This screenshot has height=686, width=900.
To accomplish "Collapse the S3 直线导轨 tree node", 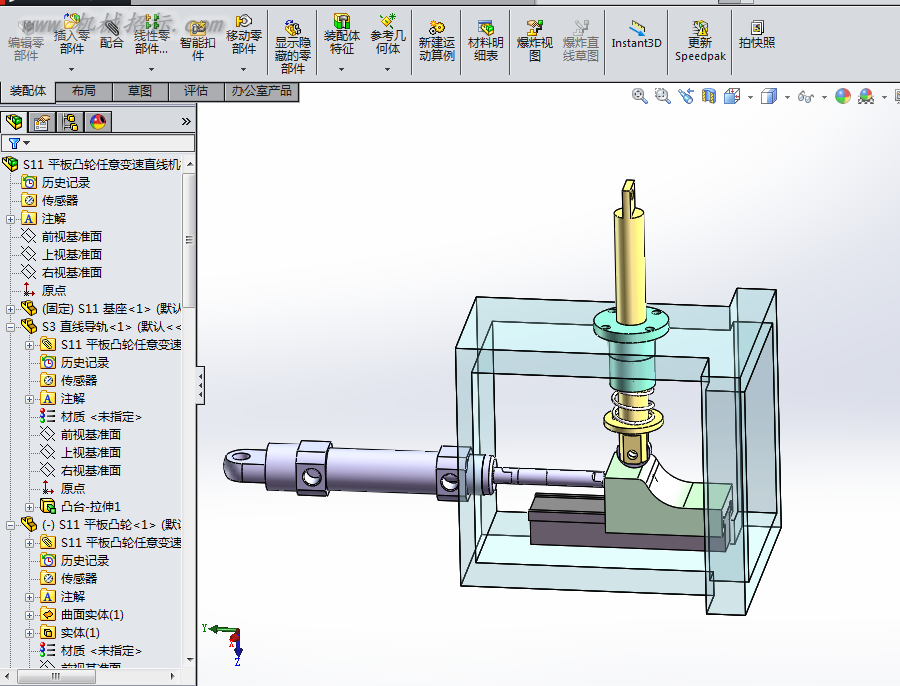I will 10,327.
